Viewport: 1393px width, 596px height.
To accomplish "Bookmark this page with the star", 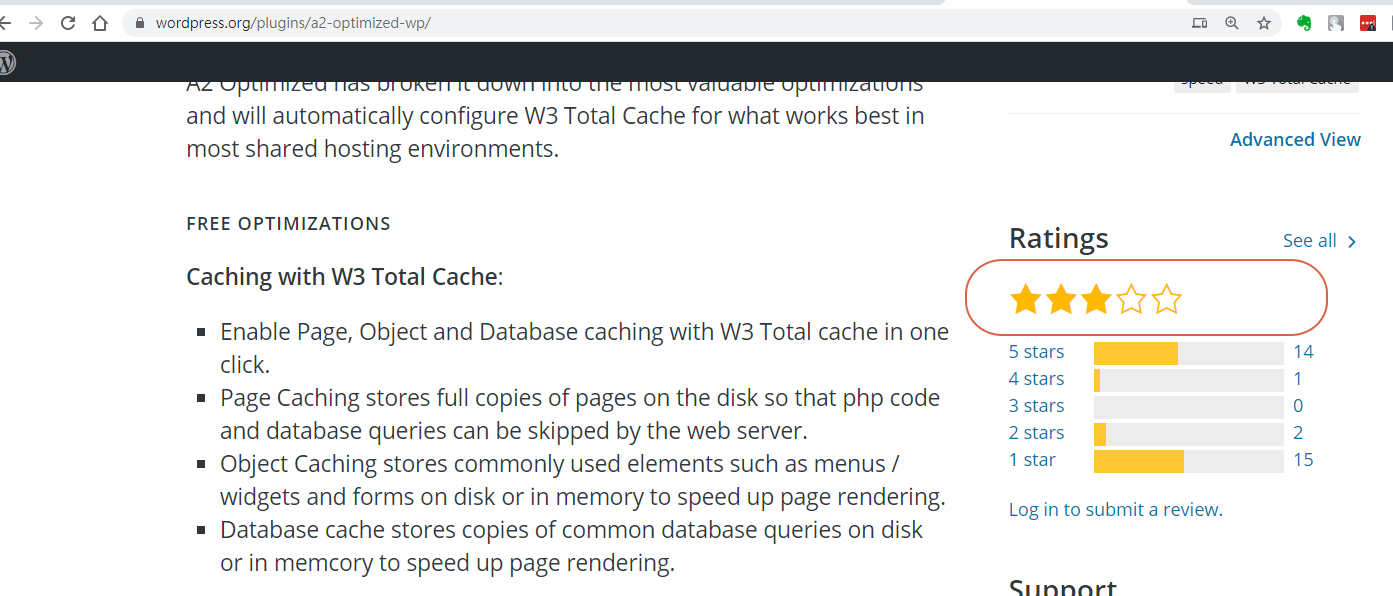I will [1264, 23].
